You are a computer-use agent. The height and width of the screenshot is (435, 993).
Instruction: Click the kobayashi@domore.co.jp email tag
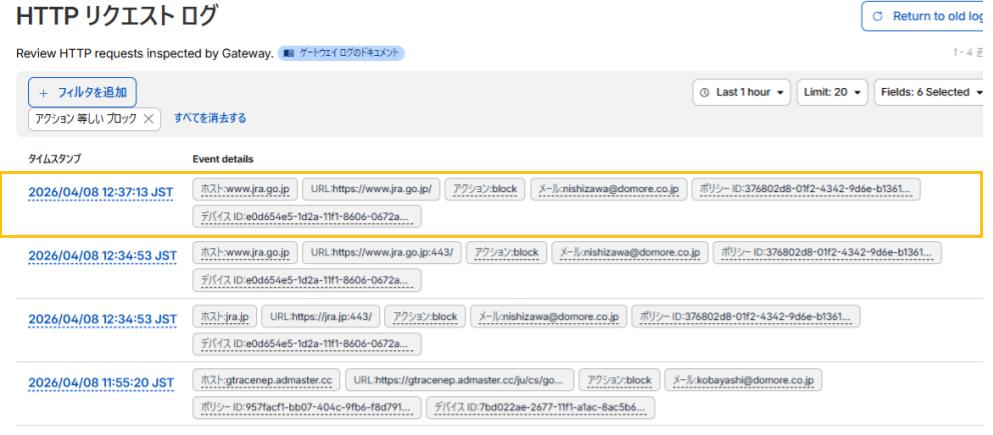[743, 379]
